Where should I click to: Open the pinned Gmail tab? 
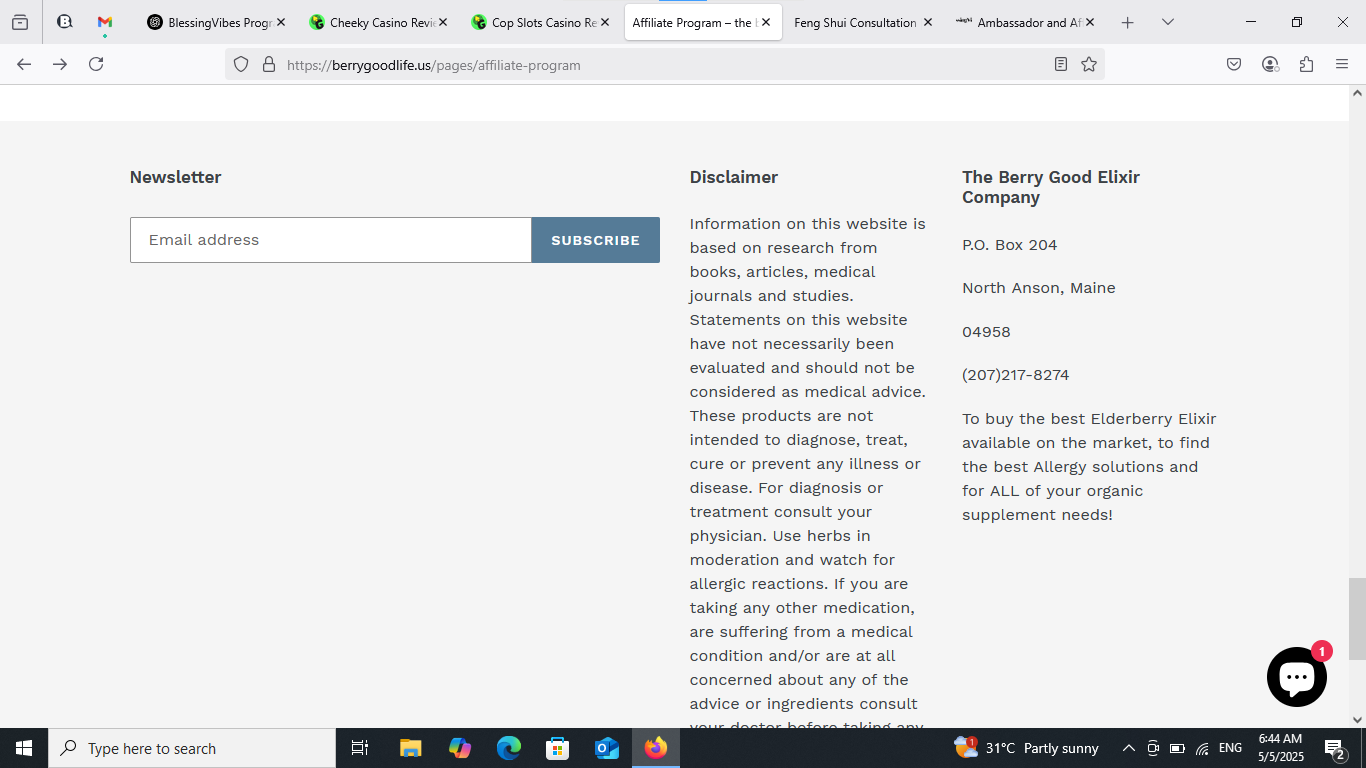[105, 22]
